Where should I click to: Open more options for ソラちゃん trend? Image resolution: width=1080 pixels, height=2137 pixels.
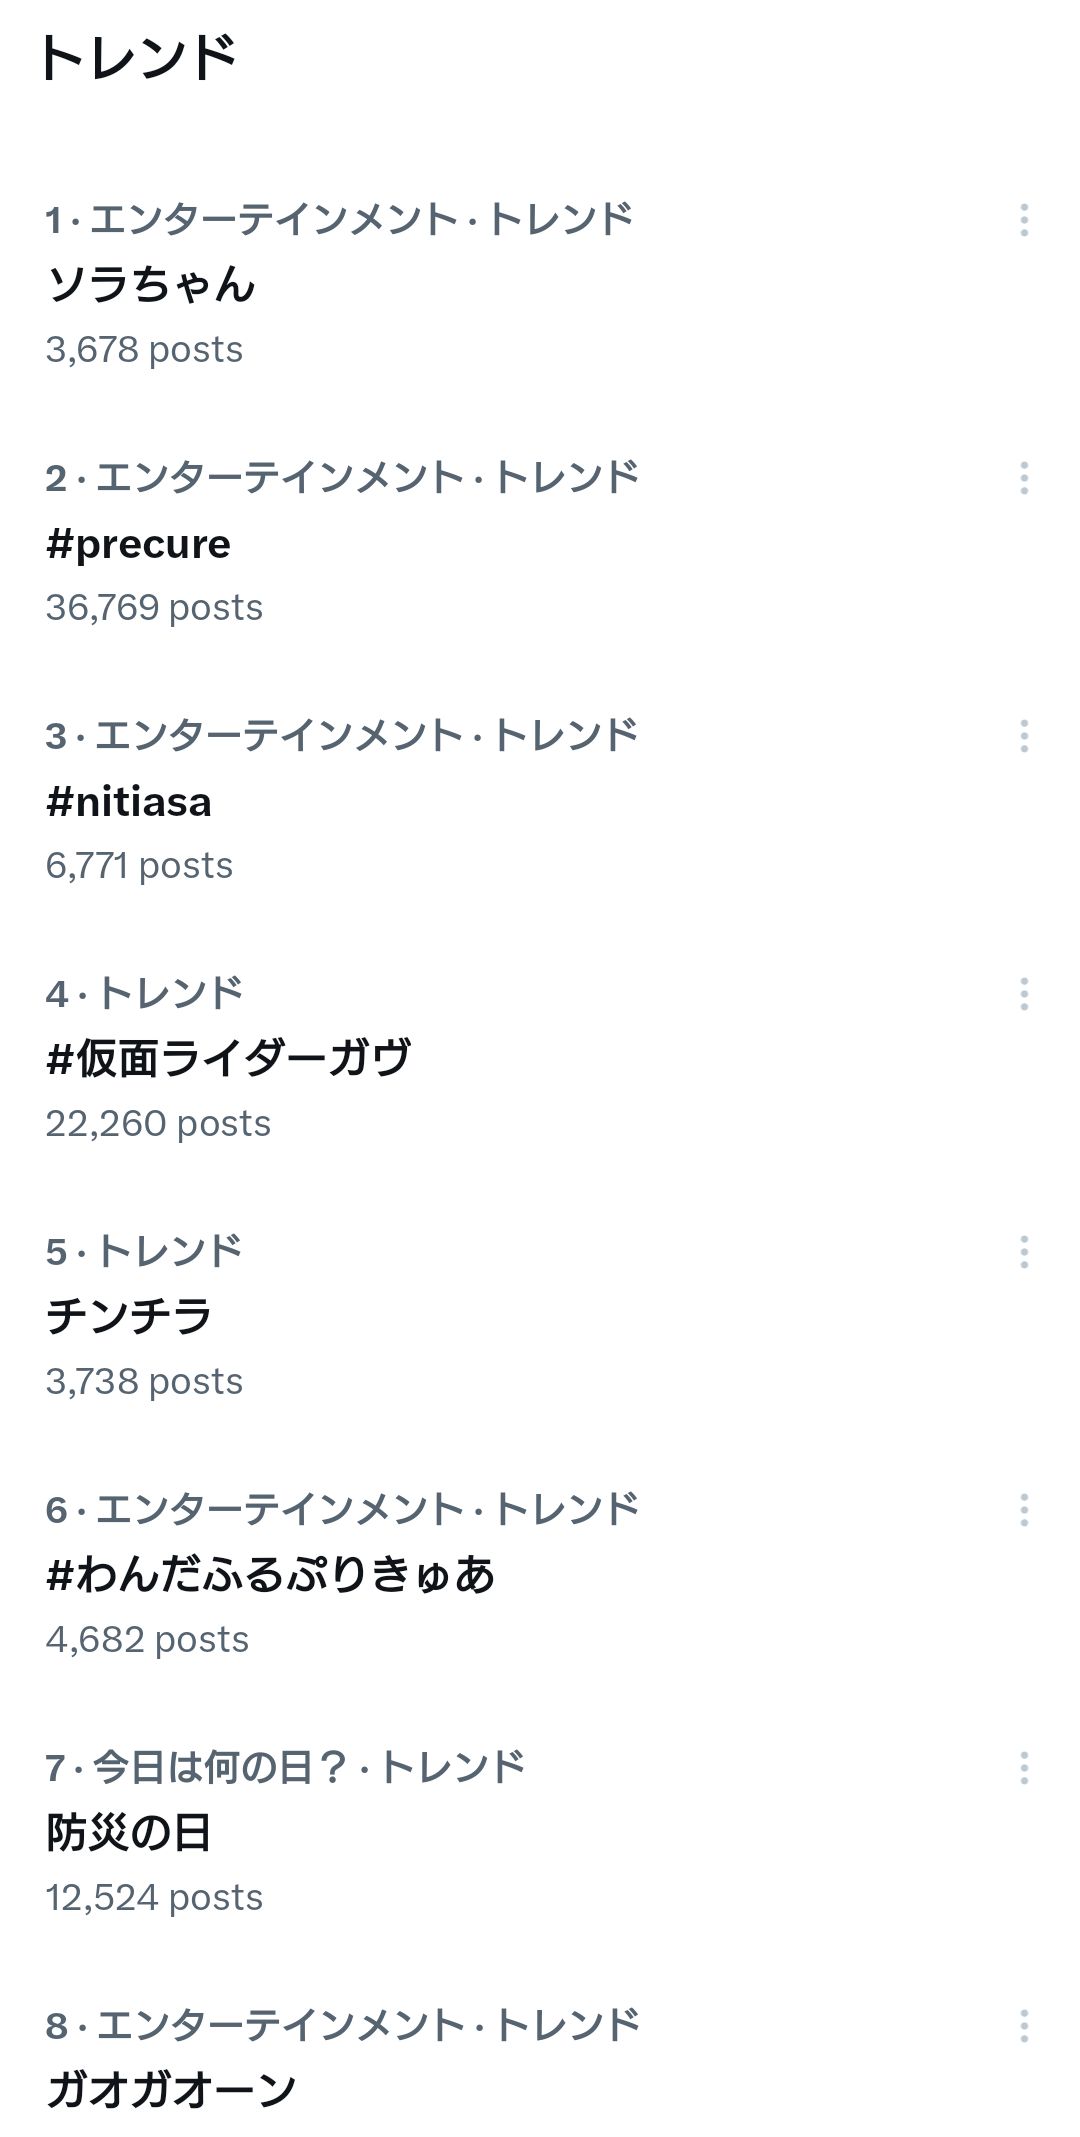point(1023,220)
